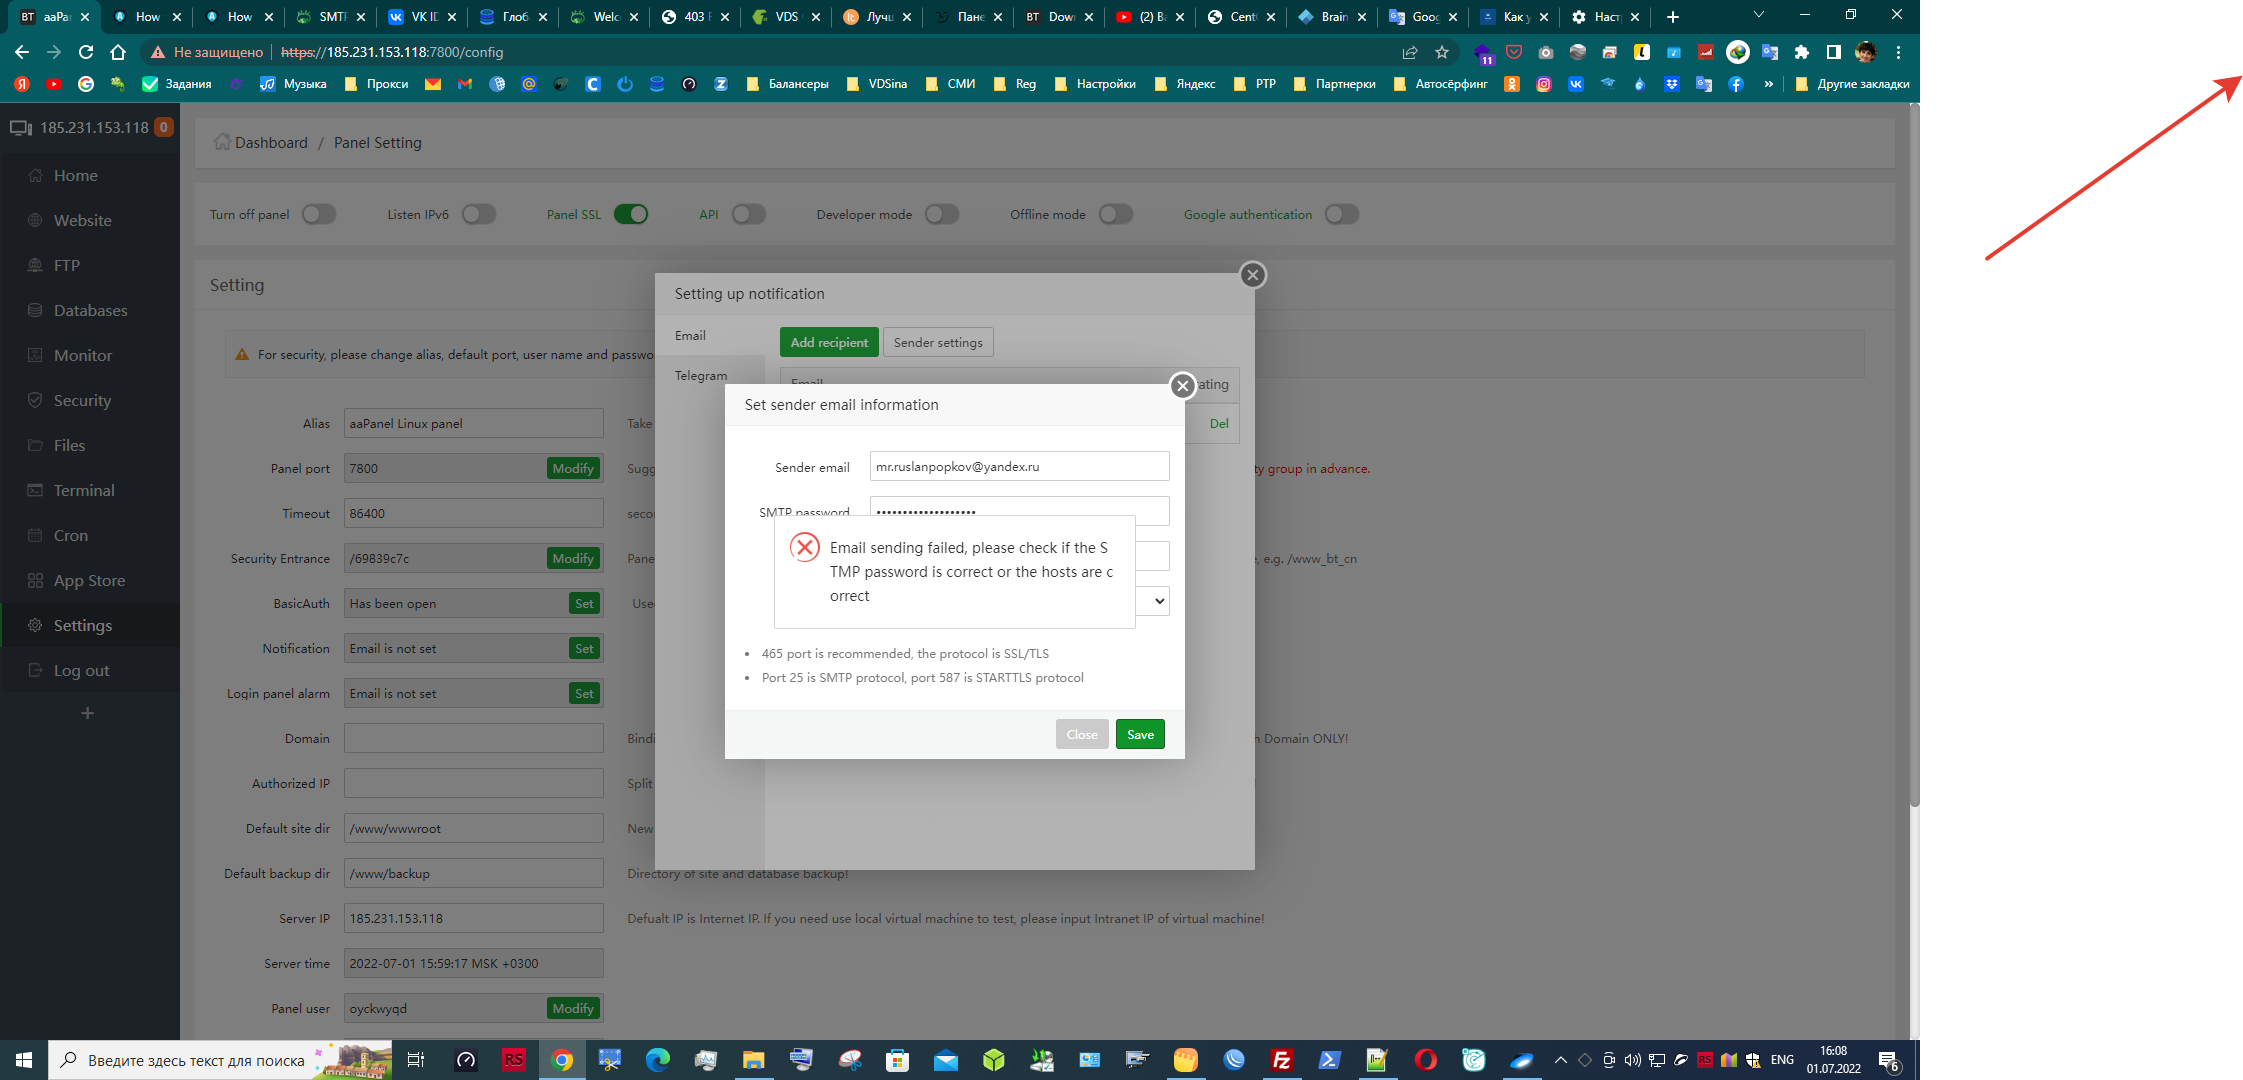This screenshot has width=2243, height=1080.
Task: Bookmark page with star icon
Action: pos(1441,52)
